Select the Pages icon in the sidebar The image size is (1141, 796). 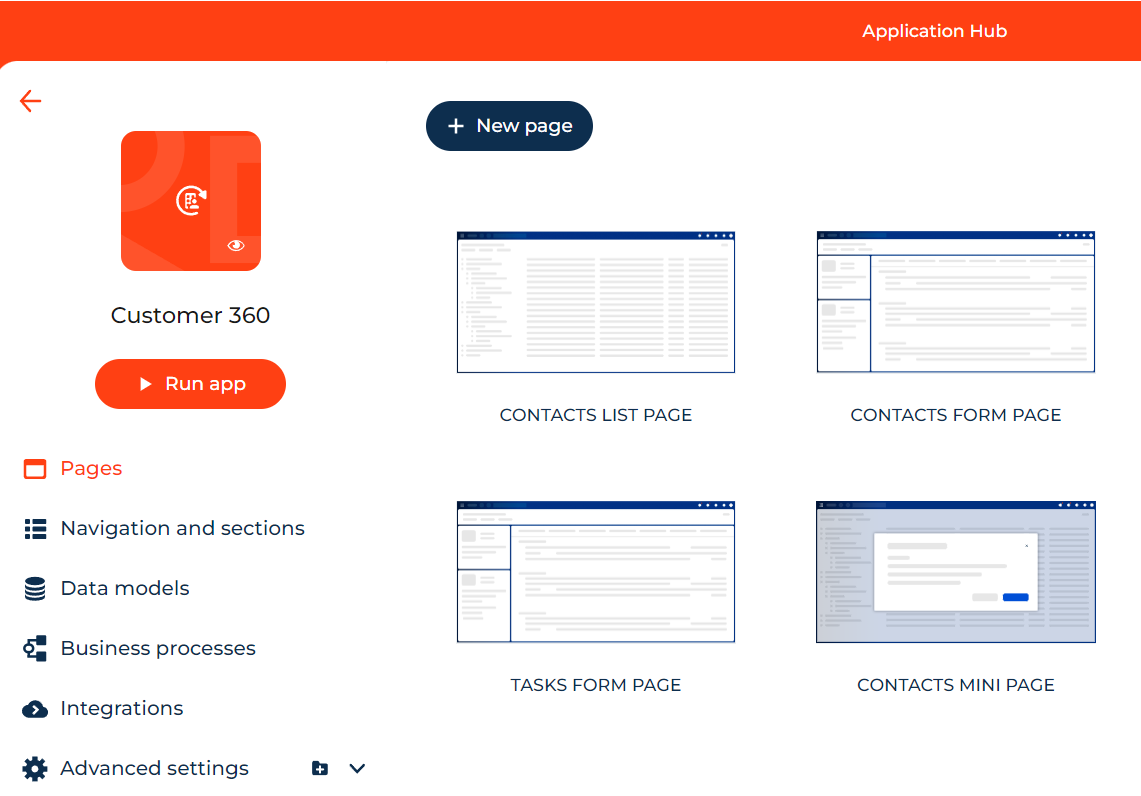[34, 468]
